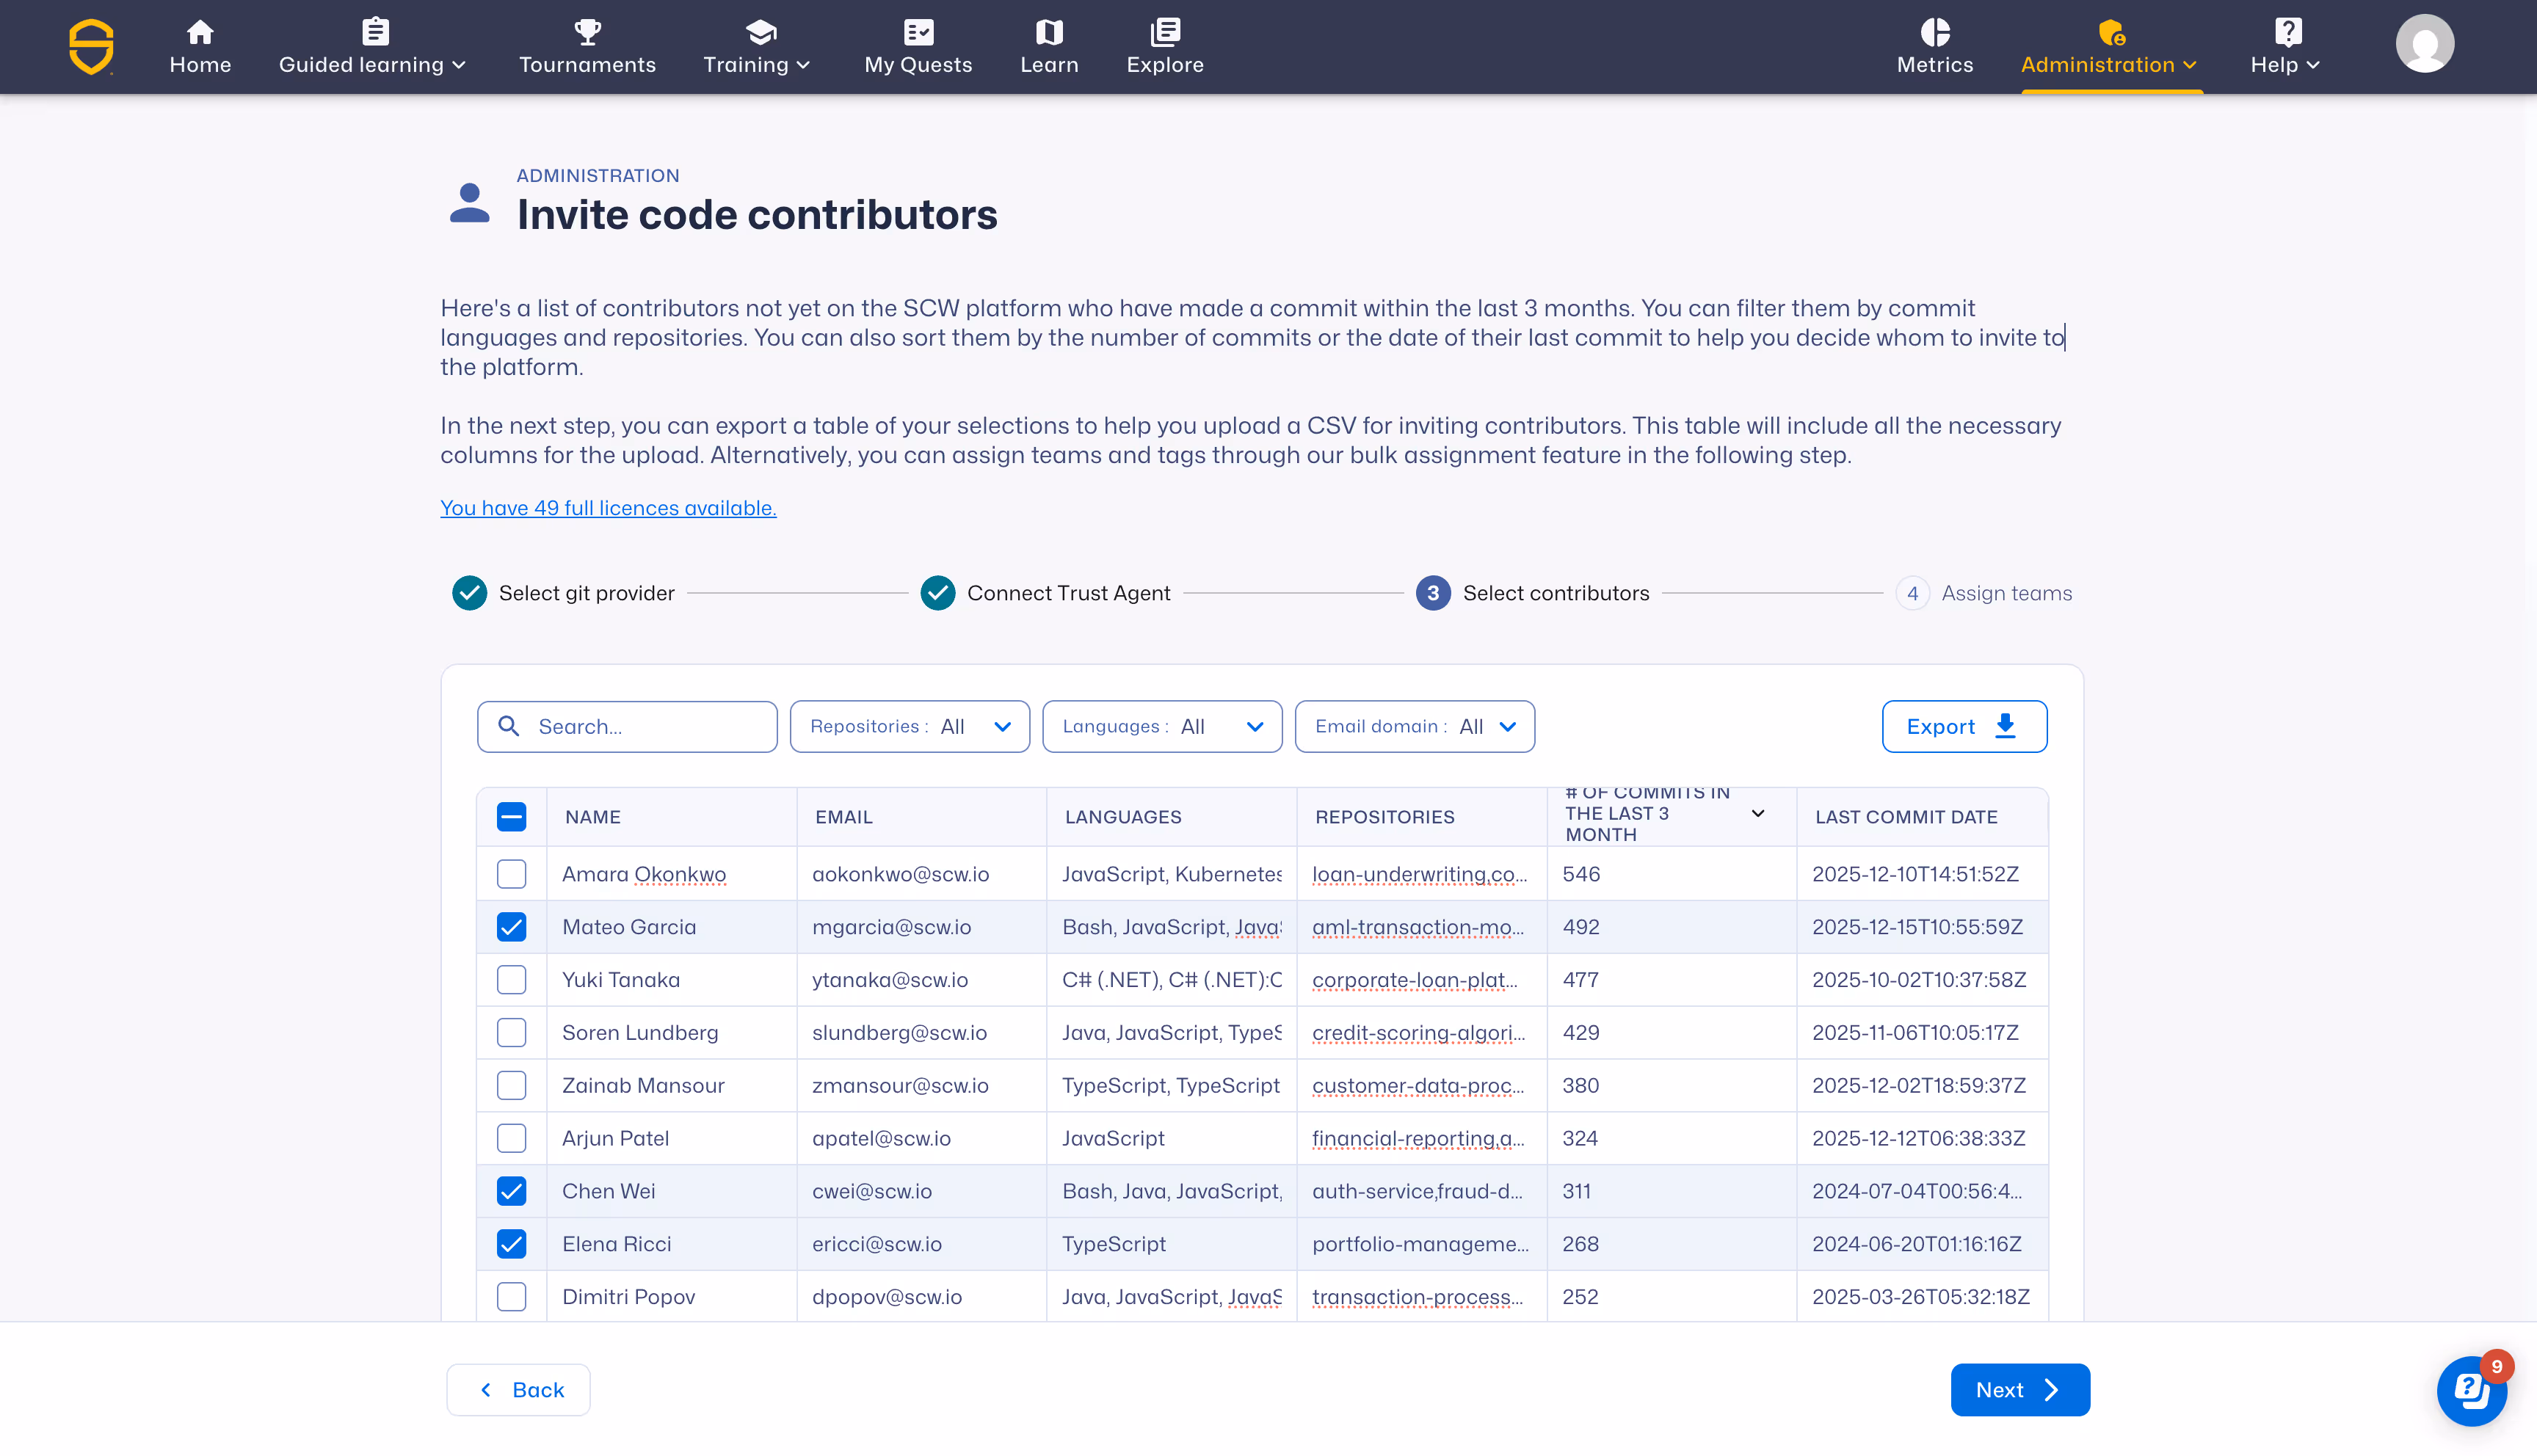Click the user profile avatar

pyautogui.click(x=2424, y=44)
